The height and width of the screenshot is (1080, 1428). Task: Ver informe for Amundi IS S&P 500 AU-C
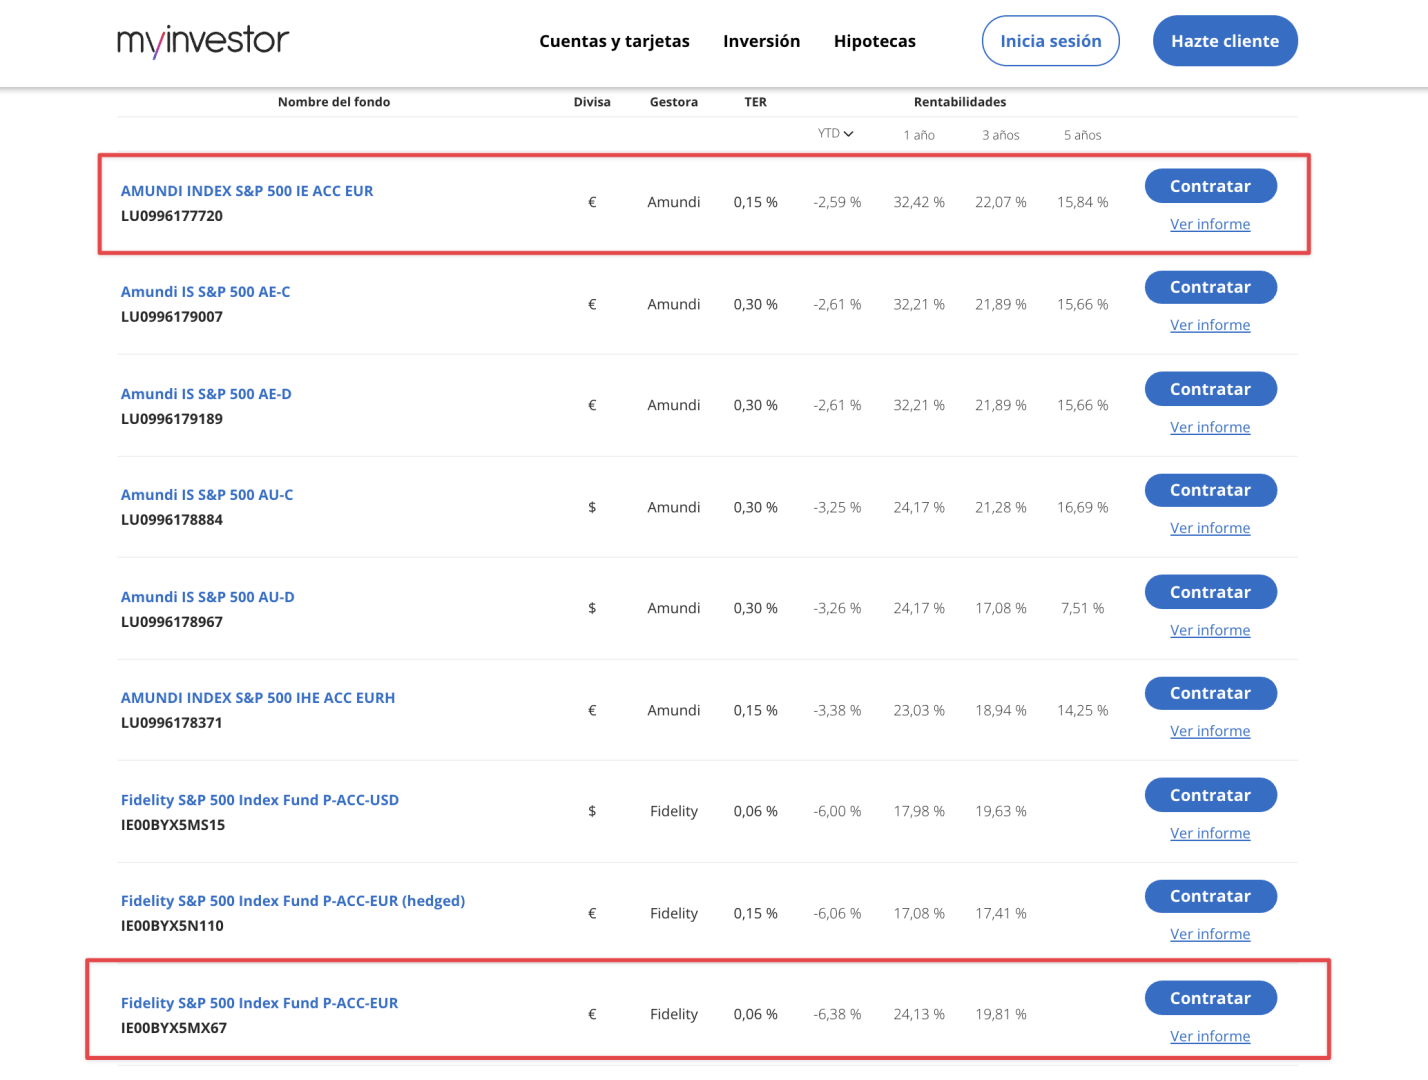(1210, 528)
